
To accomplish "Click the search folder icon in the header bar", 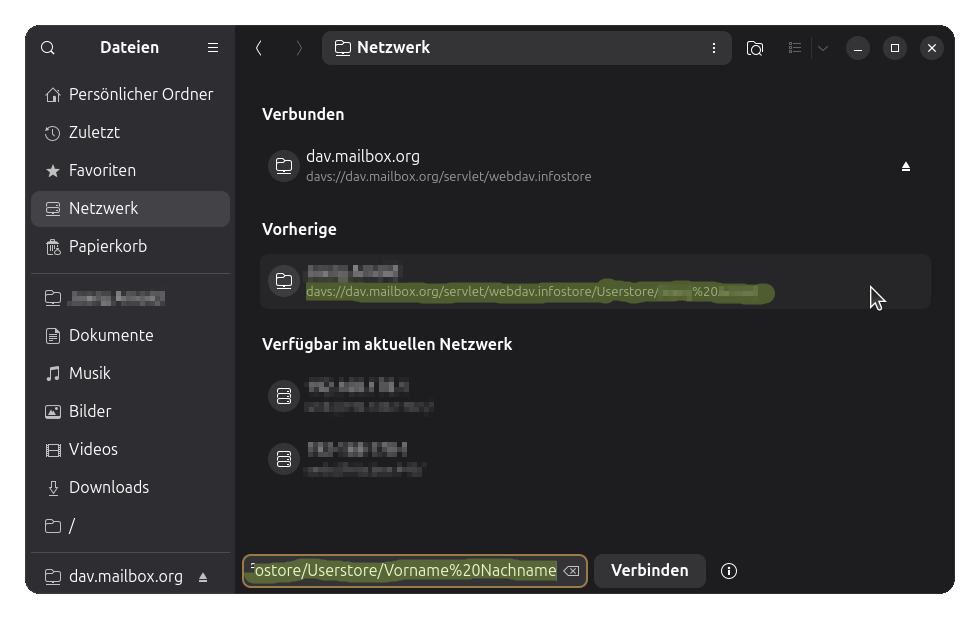I will [755, 48].
